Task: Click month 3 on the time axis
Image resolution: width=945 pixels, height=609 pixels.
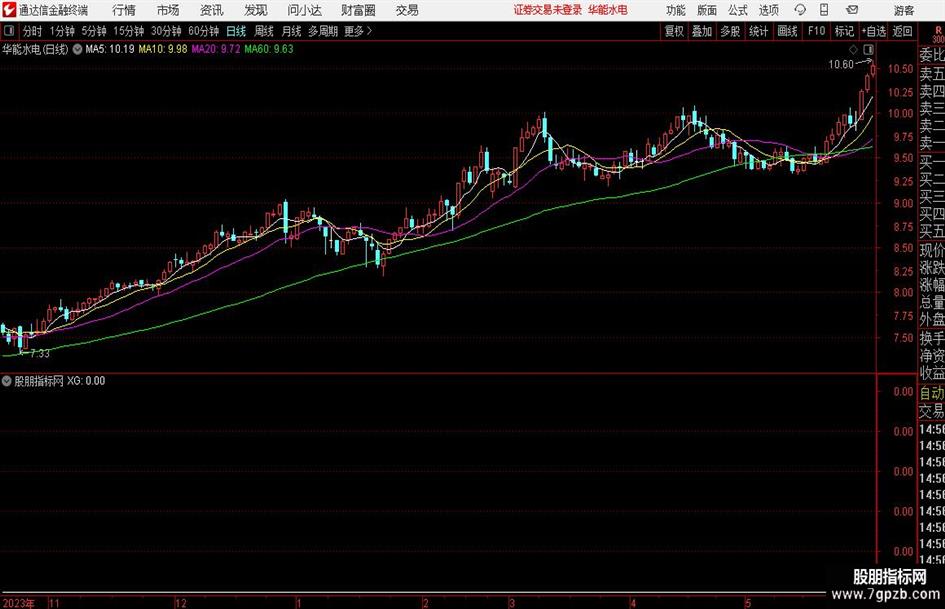Action: tap(512, 603)
